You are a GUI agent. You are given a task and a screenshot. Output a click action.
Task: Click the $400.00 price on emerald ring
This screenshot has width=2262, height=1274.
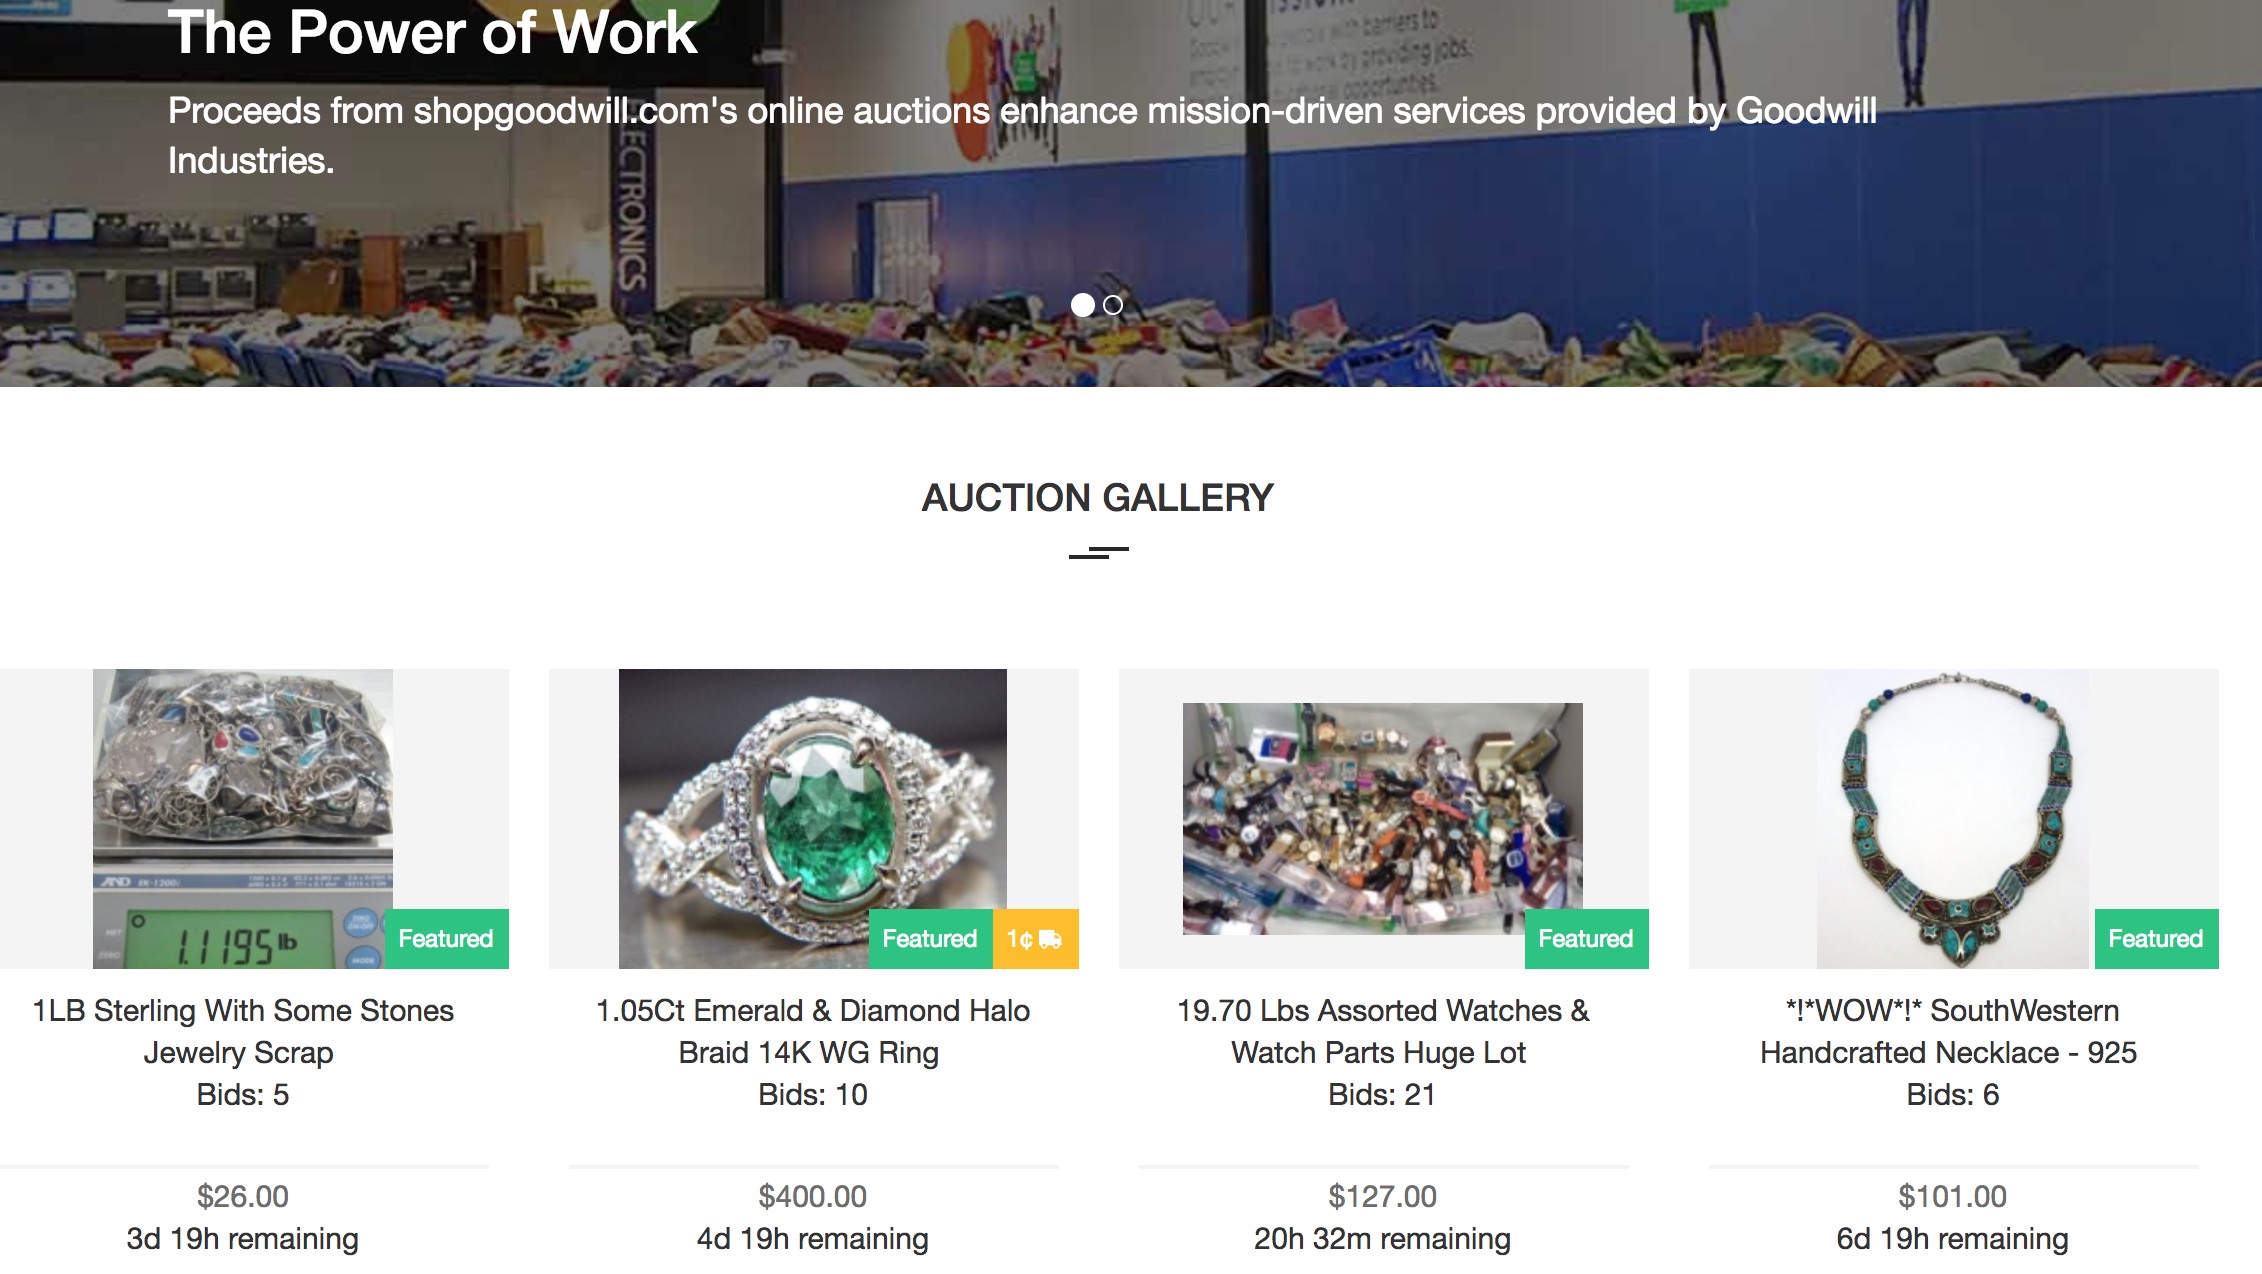(x=813, y=1196)
